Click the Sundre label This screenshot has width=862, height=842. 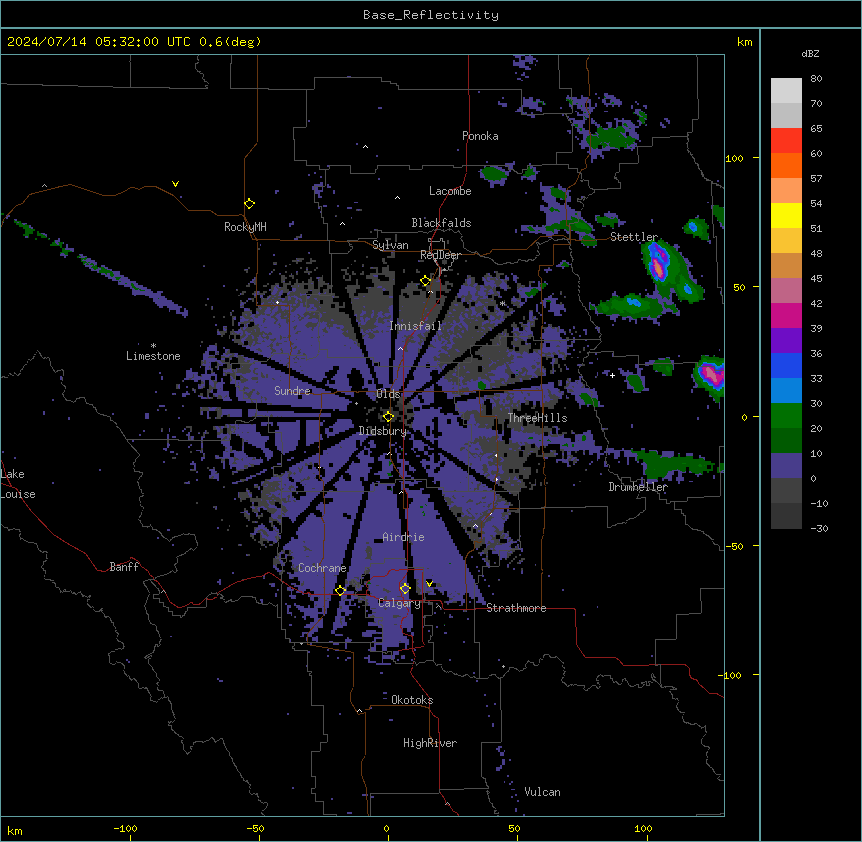[292, 391]
